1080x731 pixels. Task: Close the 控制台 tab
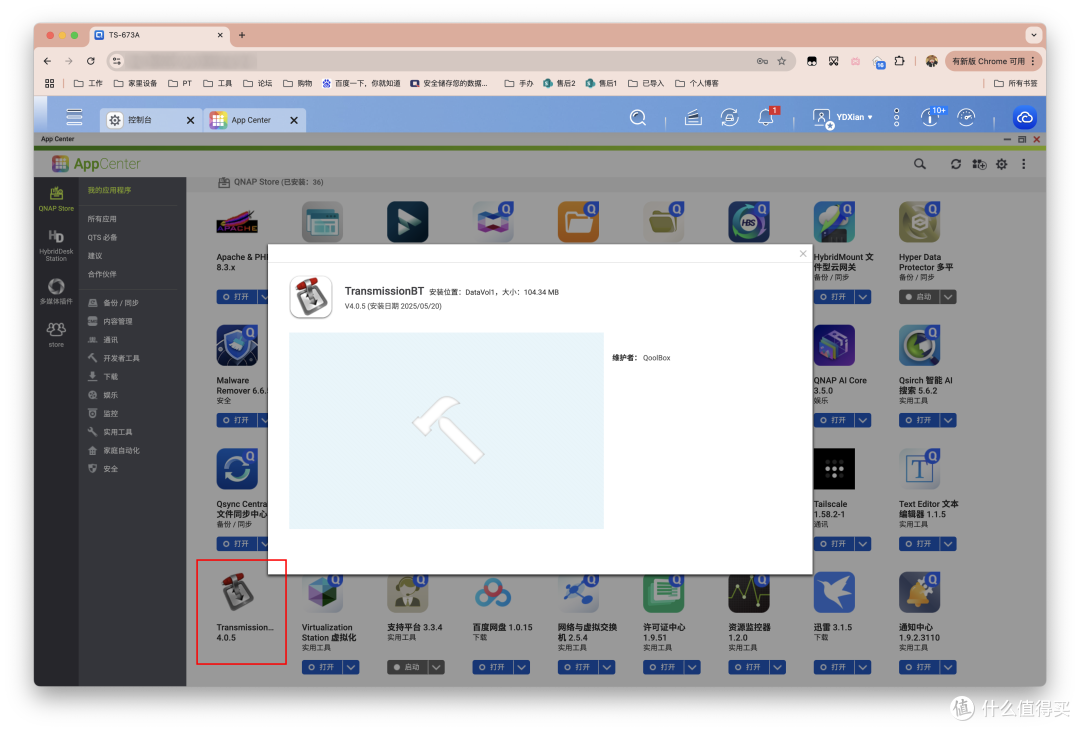coord(191,120)
